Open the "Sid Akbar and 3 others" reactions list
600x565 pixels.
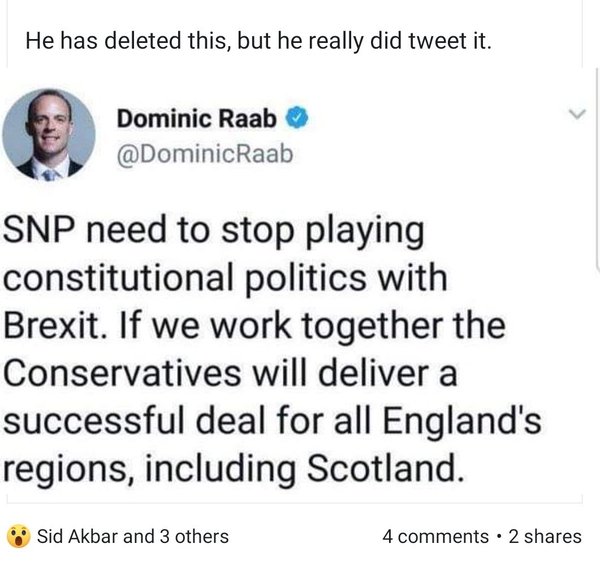point(132,536)
